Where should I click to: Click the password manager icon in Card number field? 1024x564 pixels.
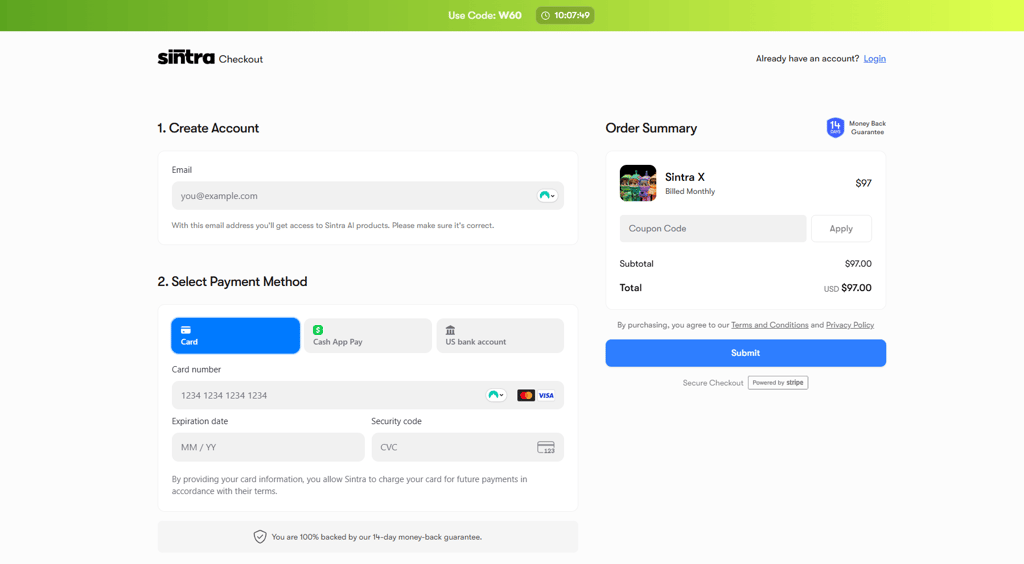click(x=496, y=395)
